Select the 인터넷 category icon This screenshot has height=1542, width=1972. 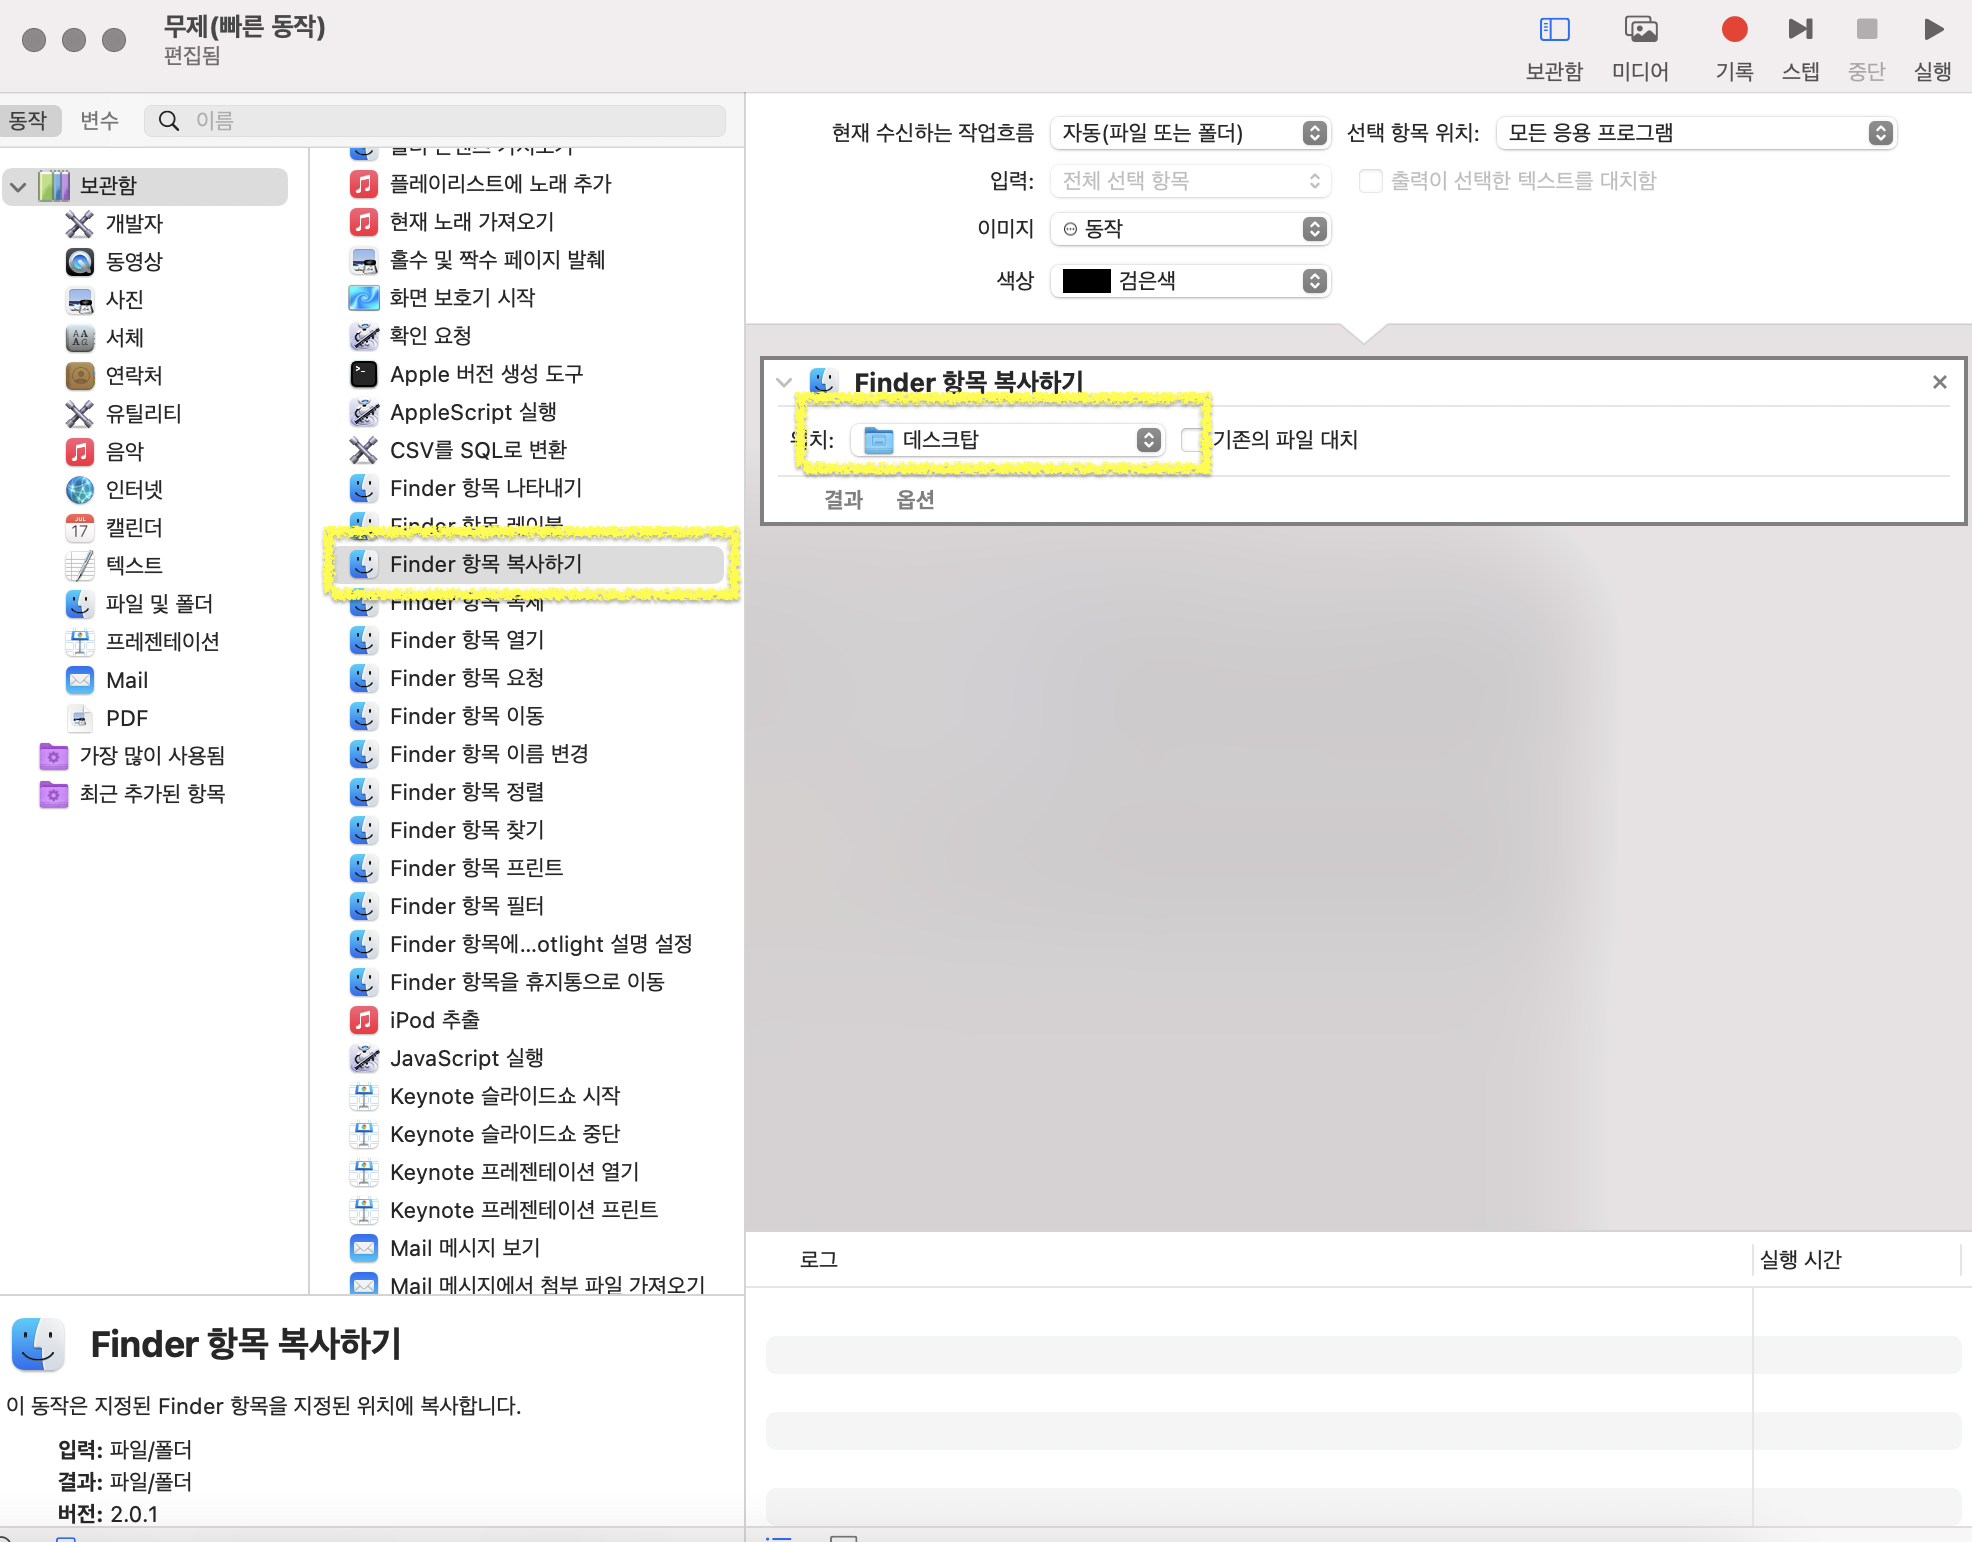(x=80, y=489)
